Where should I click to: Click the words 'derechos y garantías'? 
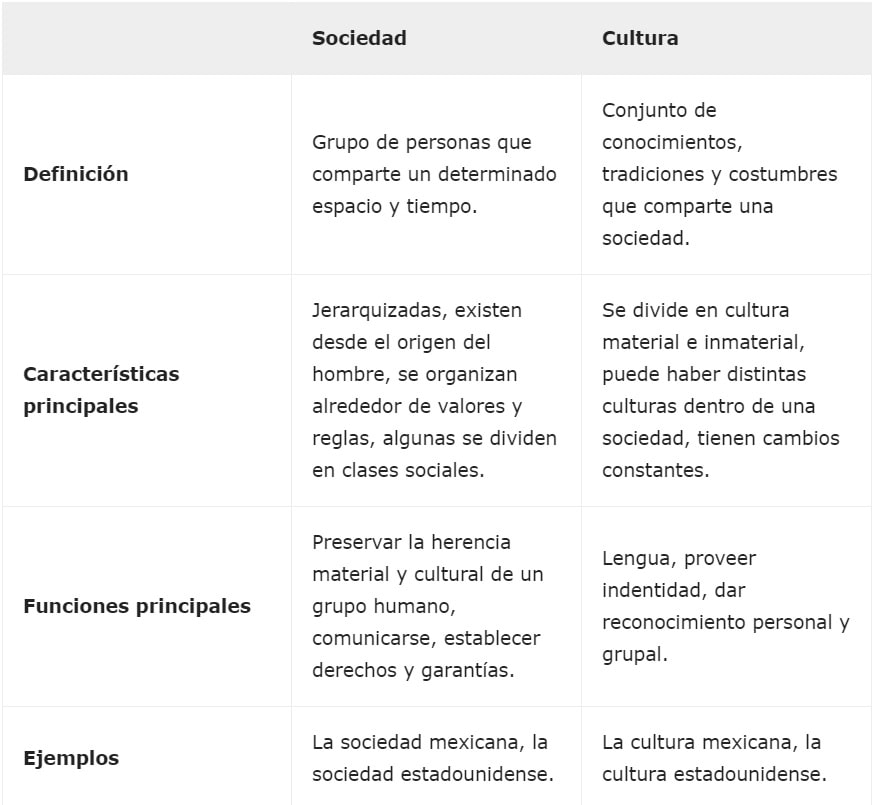413,670
